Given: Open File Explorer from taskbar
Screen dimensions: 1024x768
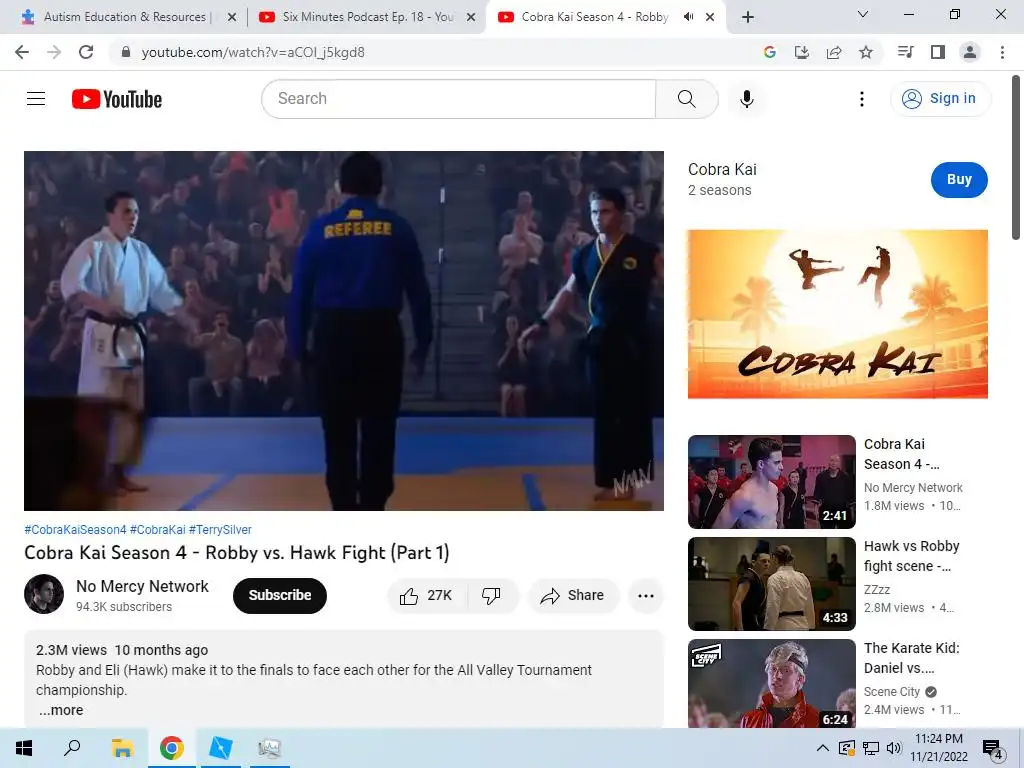Looking at the screenshot, I should pyautogui.click(x=122, y=748).
